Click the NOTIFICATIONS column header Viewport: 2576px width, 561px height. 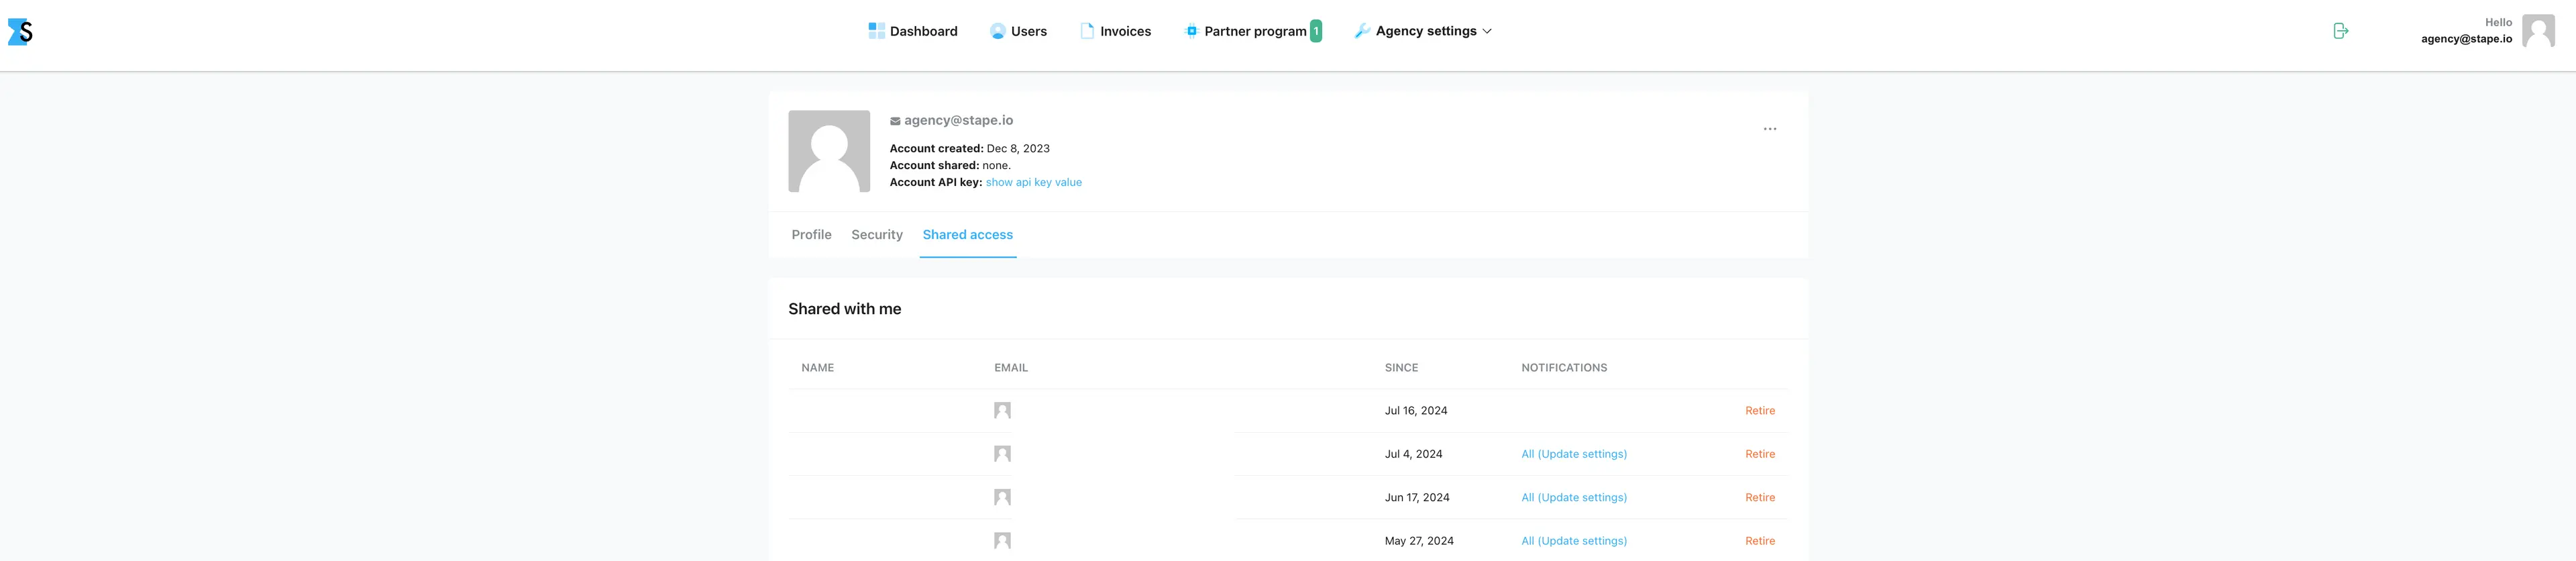(x=1564, y=368)
